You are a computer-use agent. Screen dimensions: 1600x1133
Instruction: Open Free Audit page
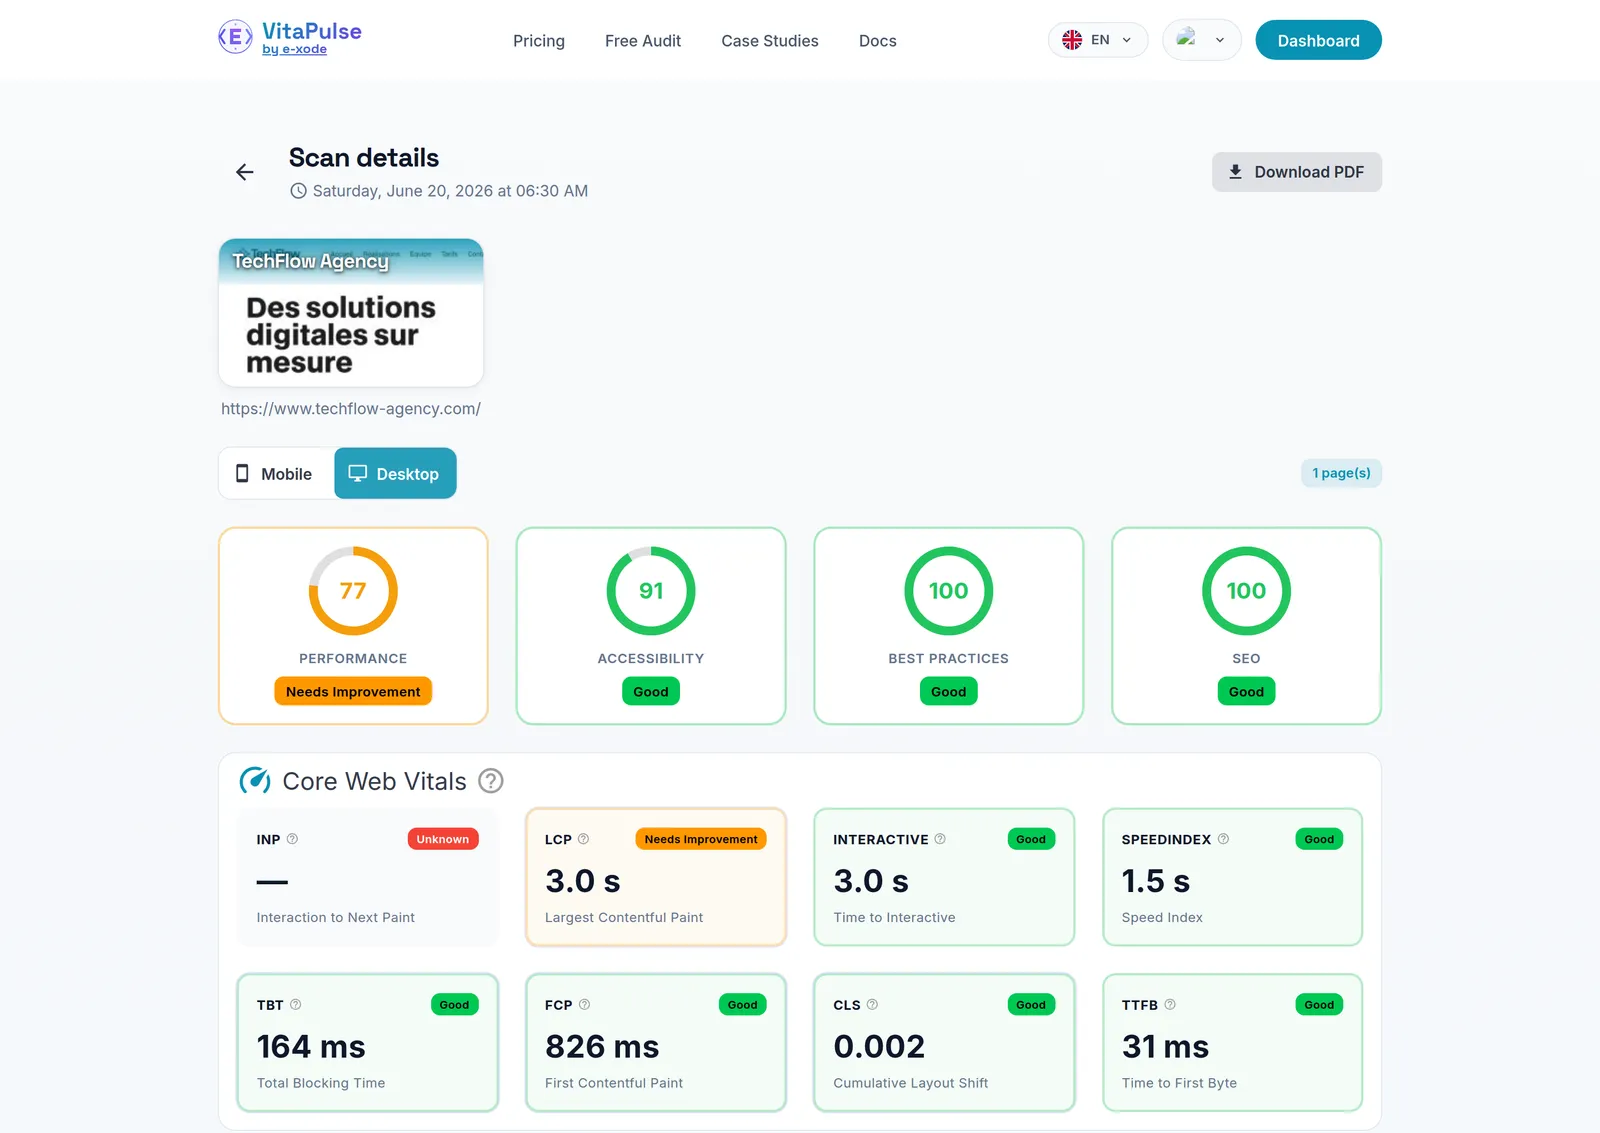pos(643,41)
